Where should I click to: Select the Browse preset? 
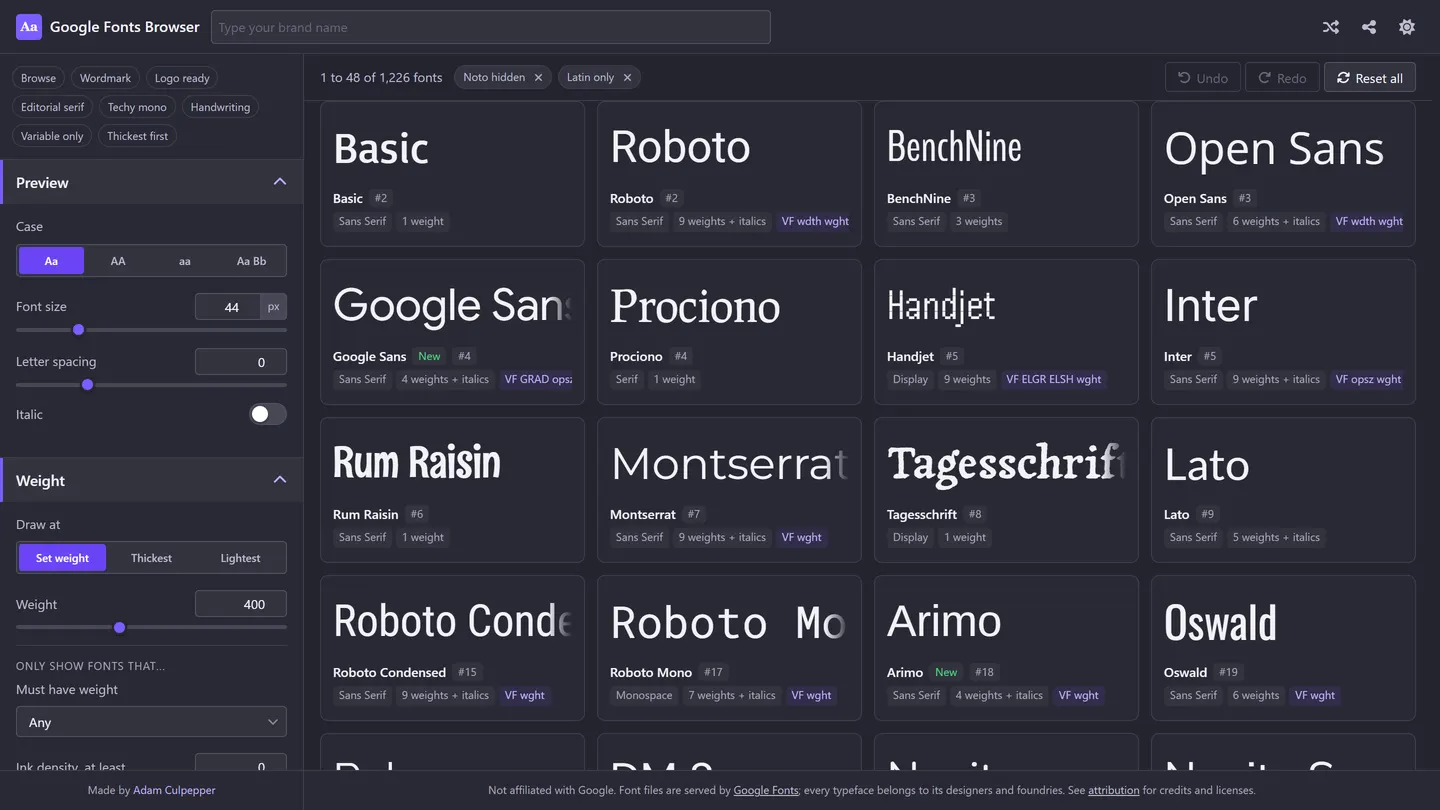(39, 78)
